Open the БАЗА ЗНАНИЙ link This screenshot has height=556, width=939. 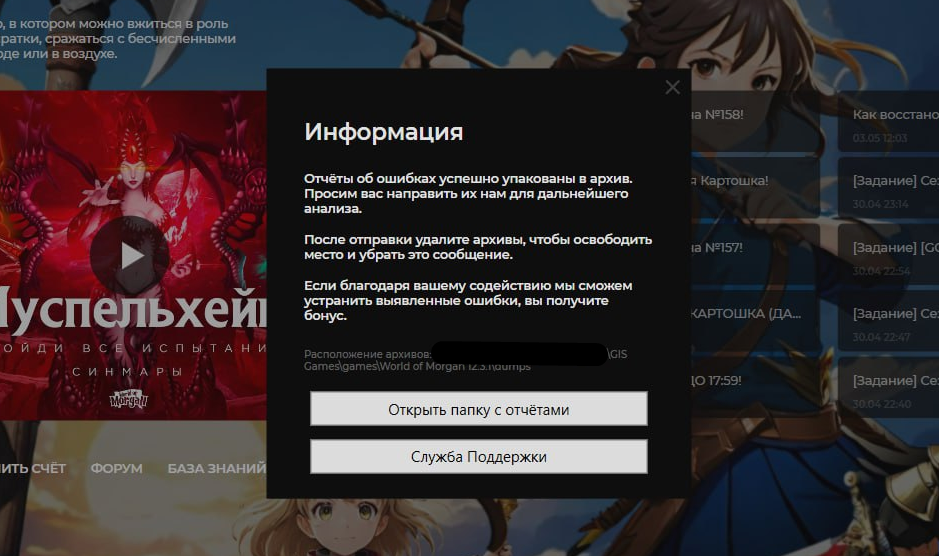[217, 468]
